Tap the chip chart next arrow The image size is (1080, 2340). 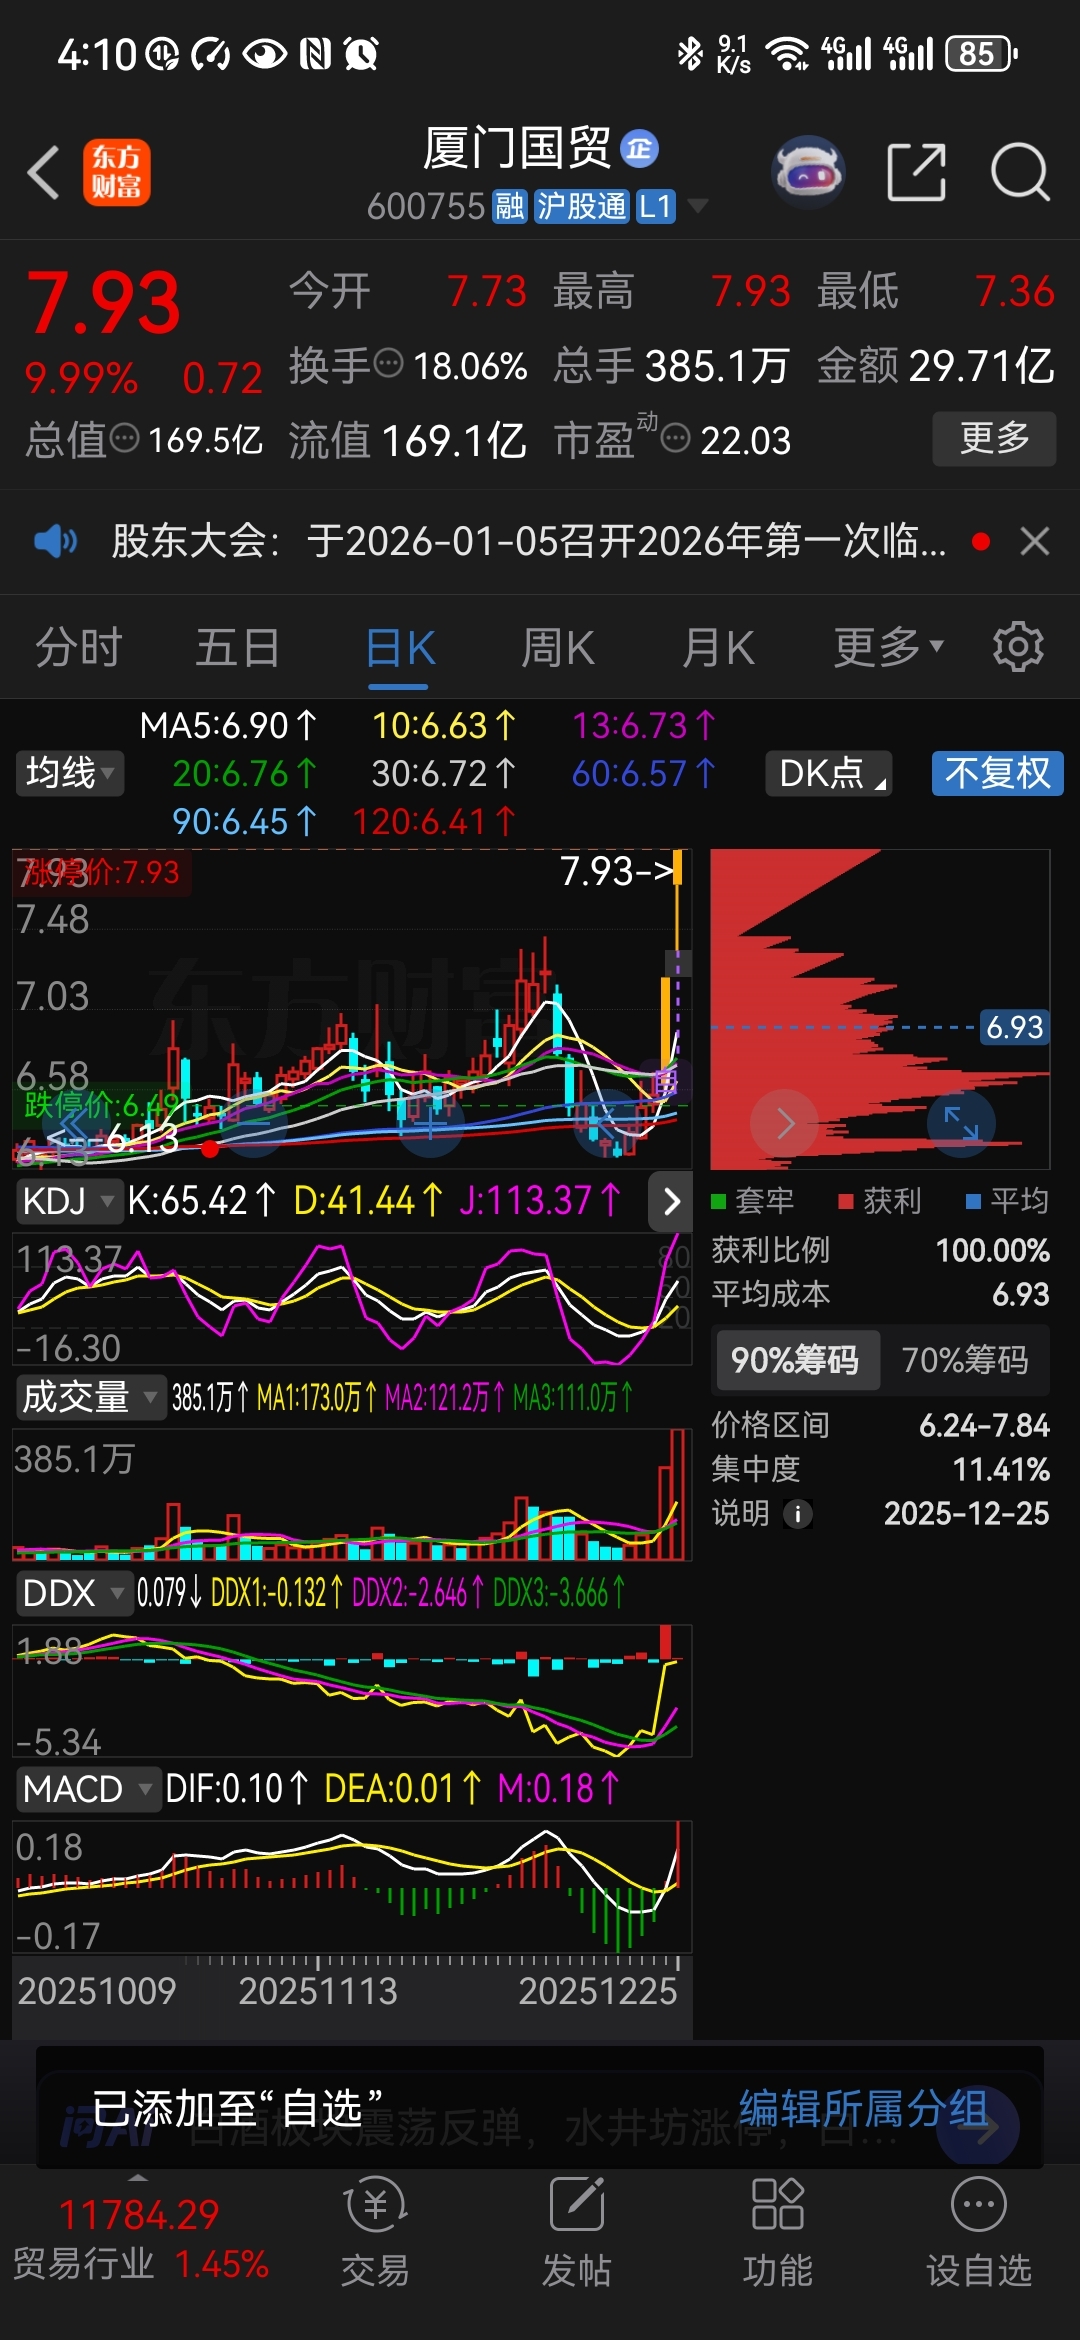[x=785, y=1123]
